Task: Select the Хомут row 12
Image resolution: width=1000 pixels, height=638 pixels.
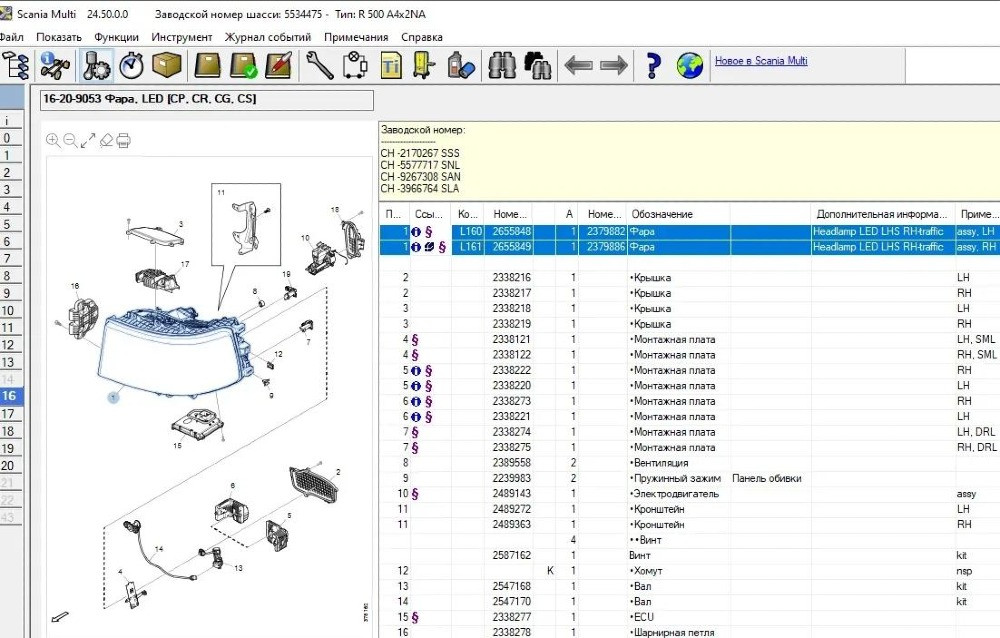Action: [689, 571]
